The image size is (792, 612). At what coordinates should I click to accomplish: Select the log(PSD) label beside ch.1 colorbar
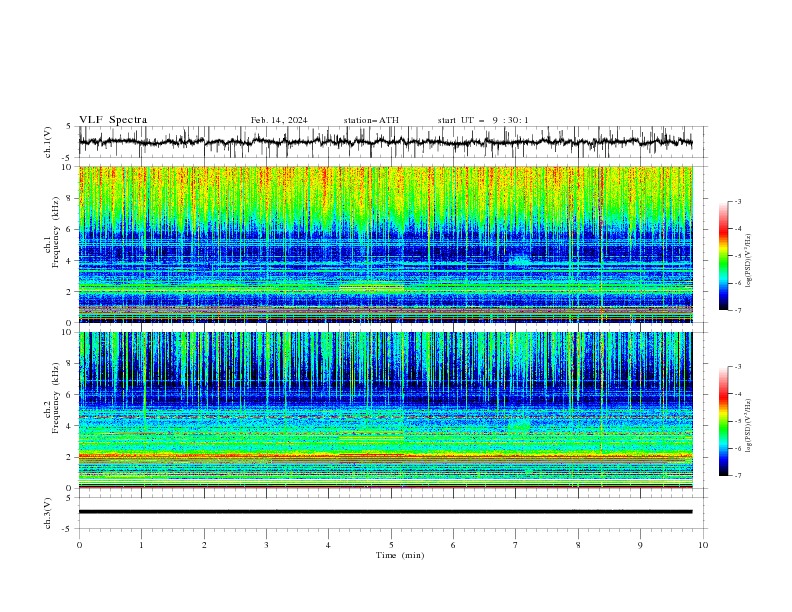(x=749, y=261)
